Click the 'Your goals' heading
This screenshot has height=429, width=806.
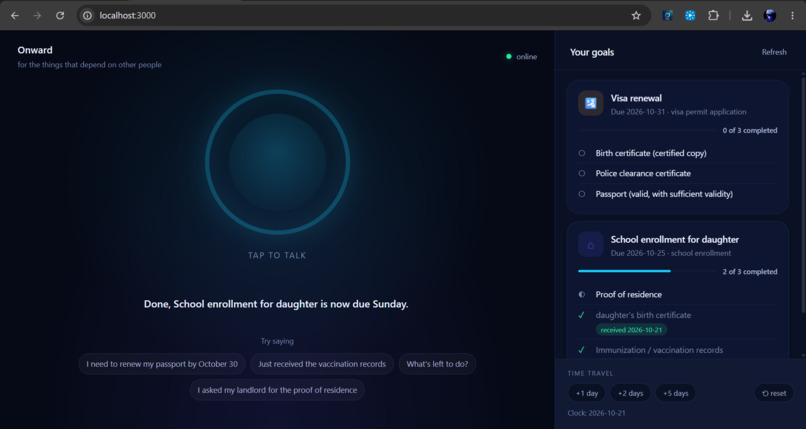pyautogui.click(x=592, y=52)
